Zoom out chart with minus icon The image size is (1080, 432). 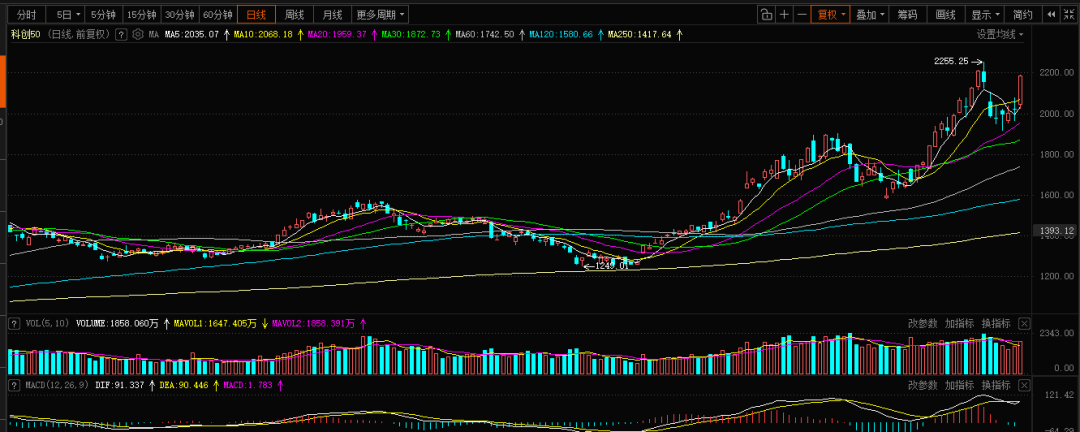801,14
